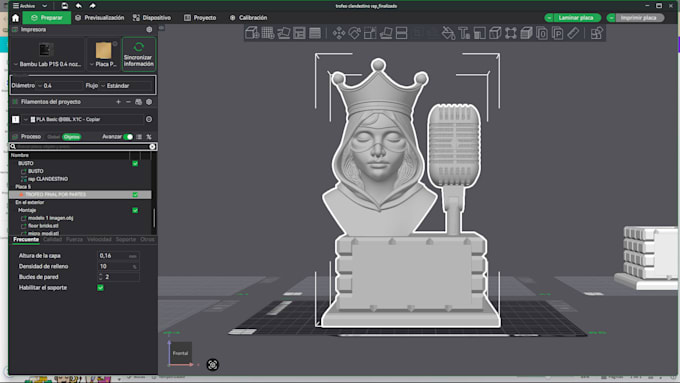Select the Scale tool
The image size is (680, 383).
click(x=370, y=33)
